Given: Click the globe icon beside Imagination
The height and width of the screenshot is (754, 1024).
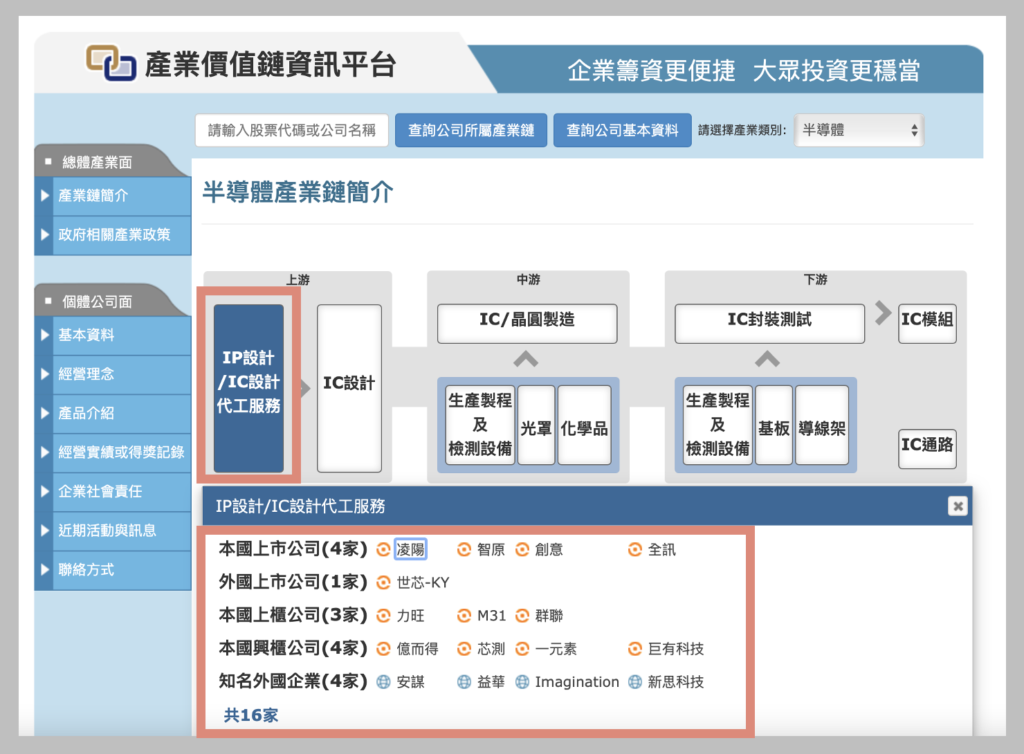Looking at the screenshot, I should 522,682.
